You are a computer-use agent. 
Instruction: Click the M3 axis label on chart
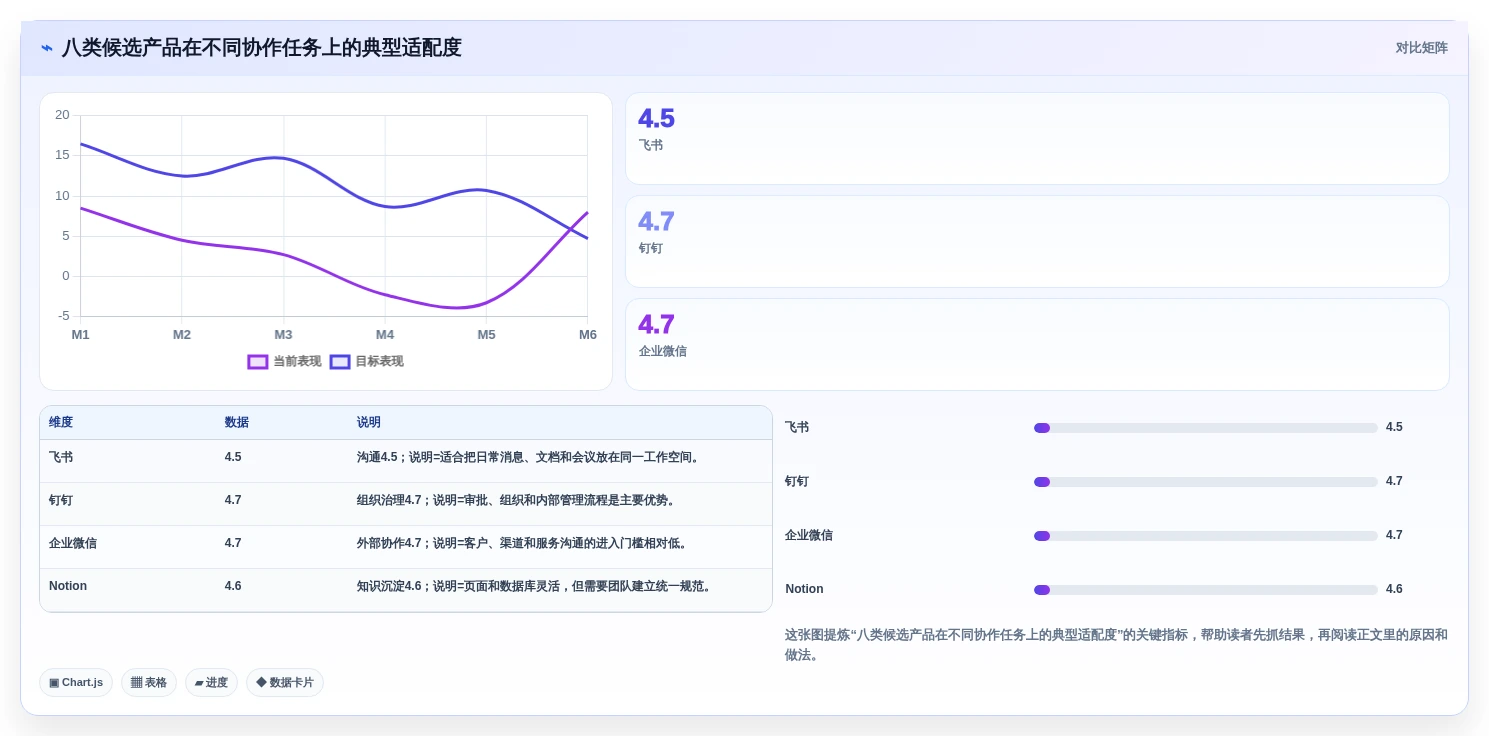[x=283, y=335]
